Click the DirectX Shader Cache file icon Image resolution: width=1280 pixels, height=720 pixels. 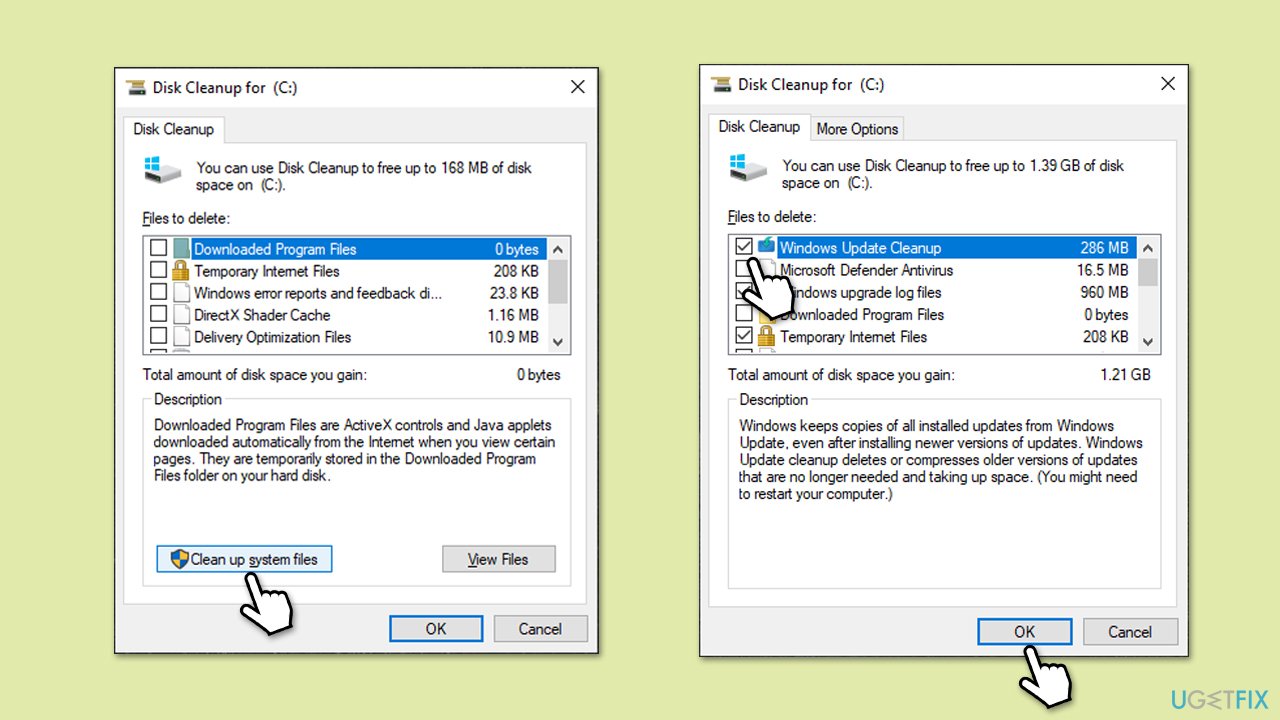coord(181,315)
